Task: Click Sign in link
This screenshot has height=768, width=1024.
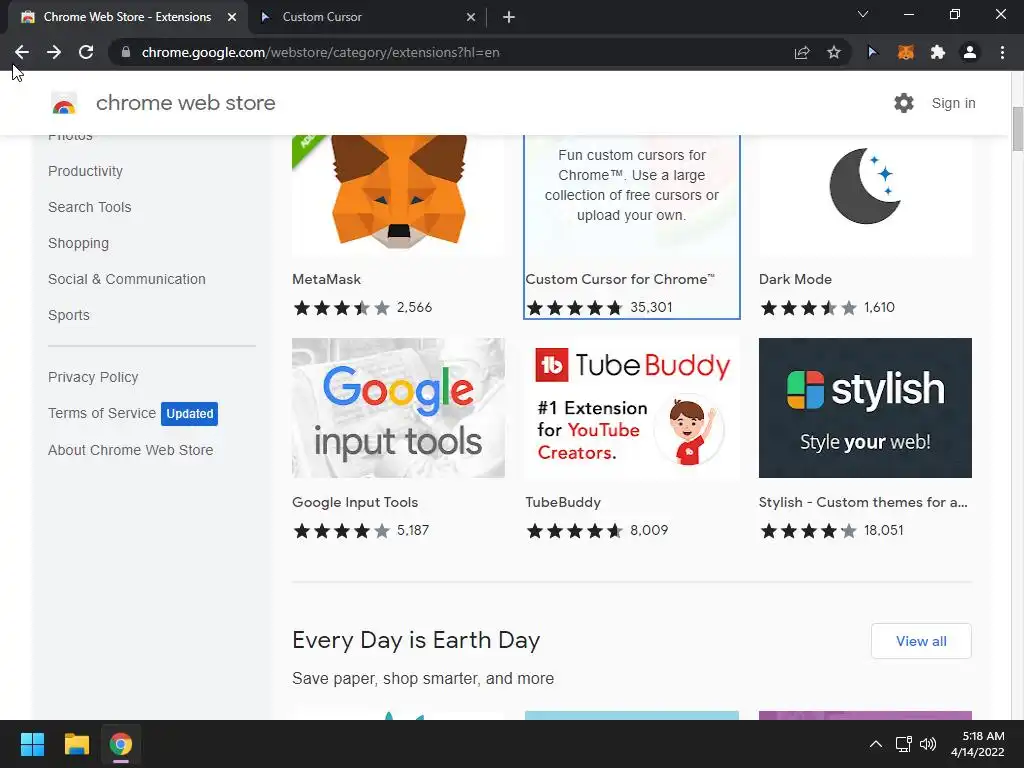Action: [953, 103]
